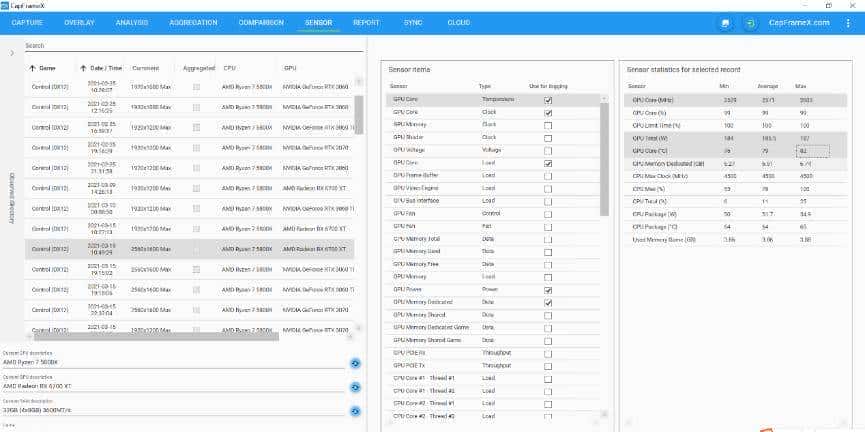Uncheck logging for GPU Core Load
865x432 pixels.
click(x=548, y=164)
